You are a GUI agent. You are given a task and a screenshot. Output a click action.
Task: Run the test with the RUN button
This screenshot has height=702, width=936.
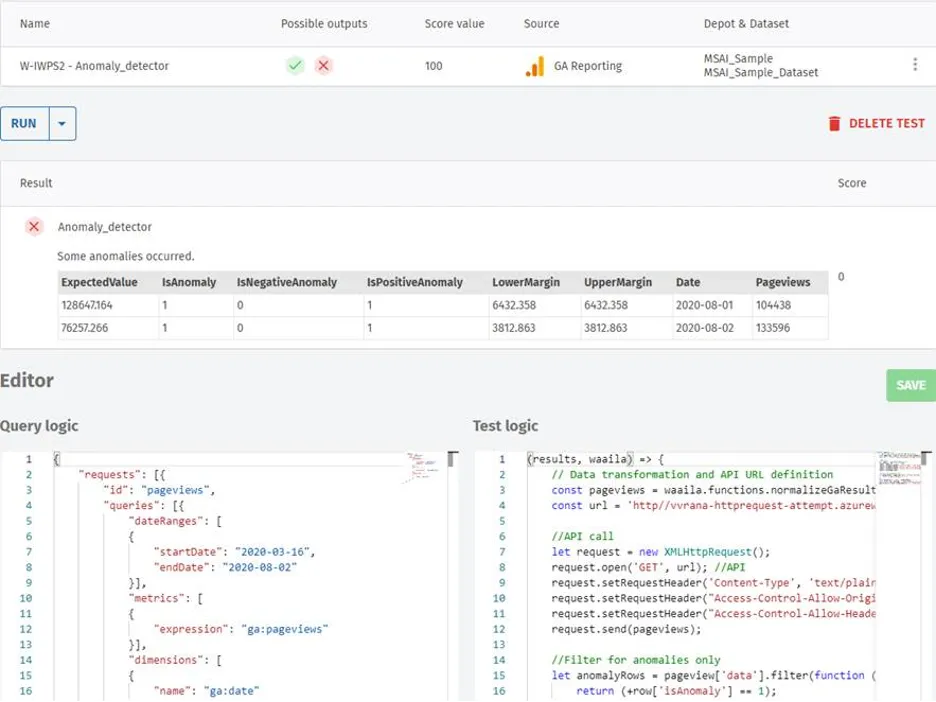(x=24, y=124)
